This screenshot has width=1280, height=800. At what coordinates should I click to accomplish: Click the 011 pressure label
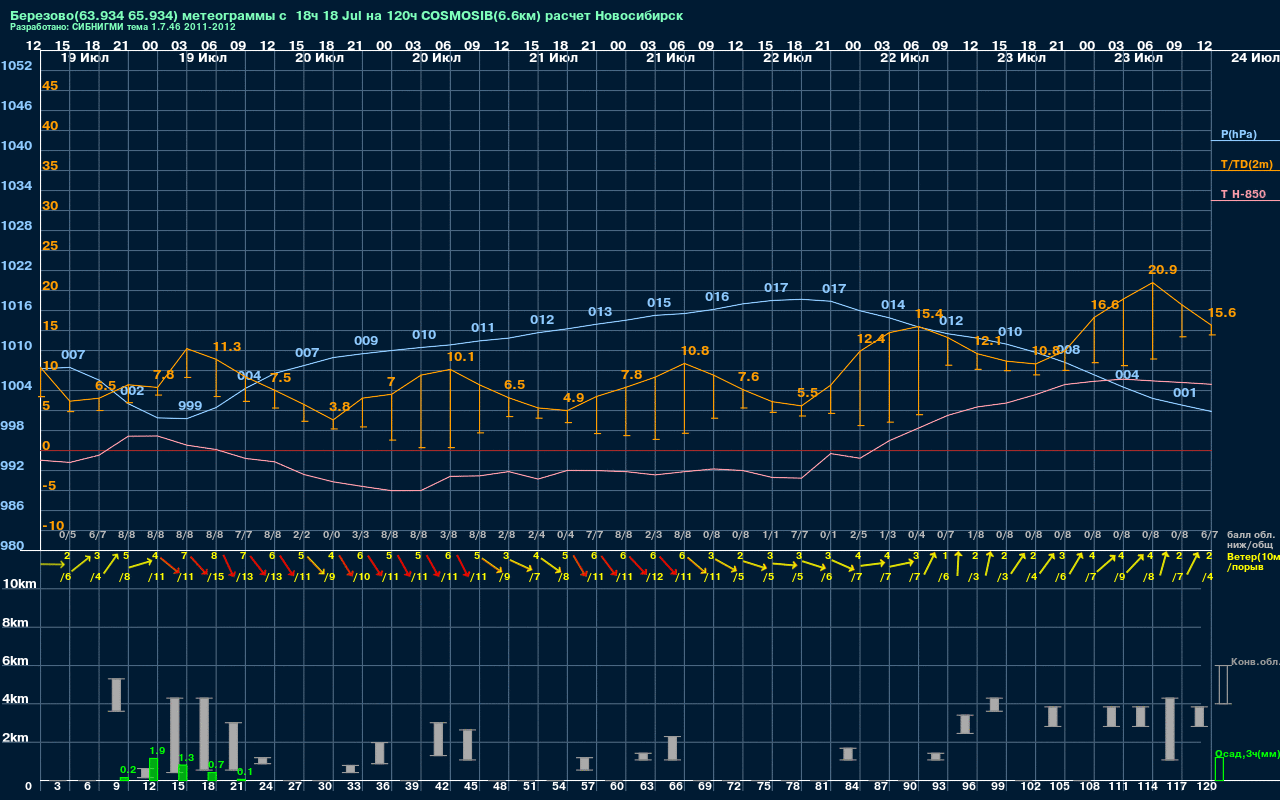pos(483,328)
